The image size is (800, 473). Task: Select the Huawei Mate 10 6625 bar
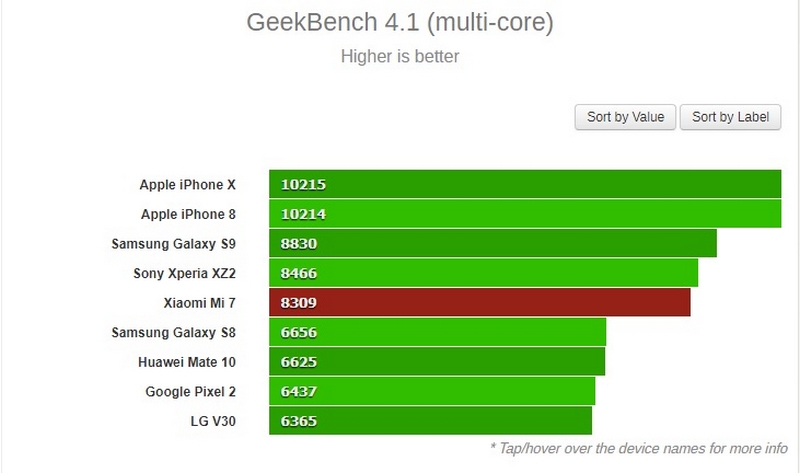[436, 361]
